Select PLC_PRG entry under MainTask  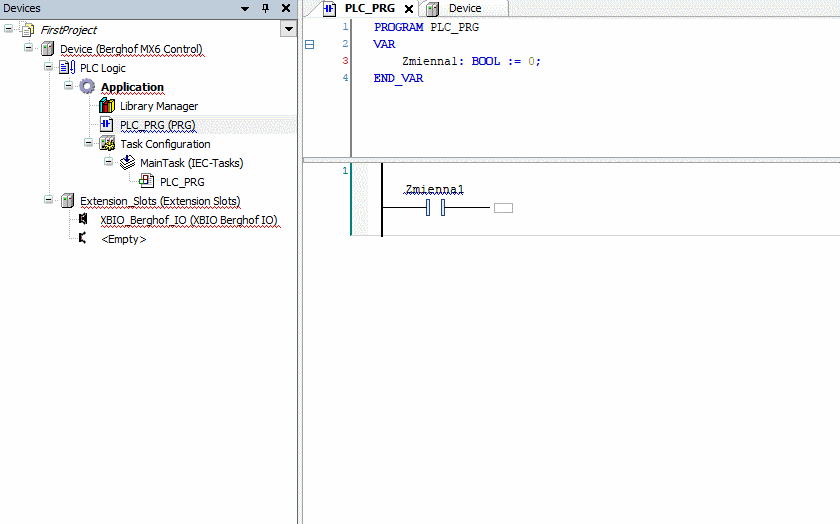click(182, 182)
